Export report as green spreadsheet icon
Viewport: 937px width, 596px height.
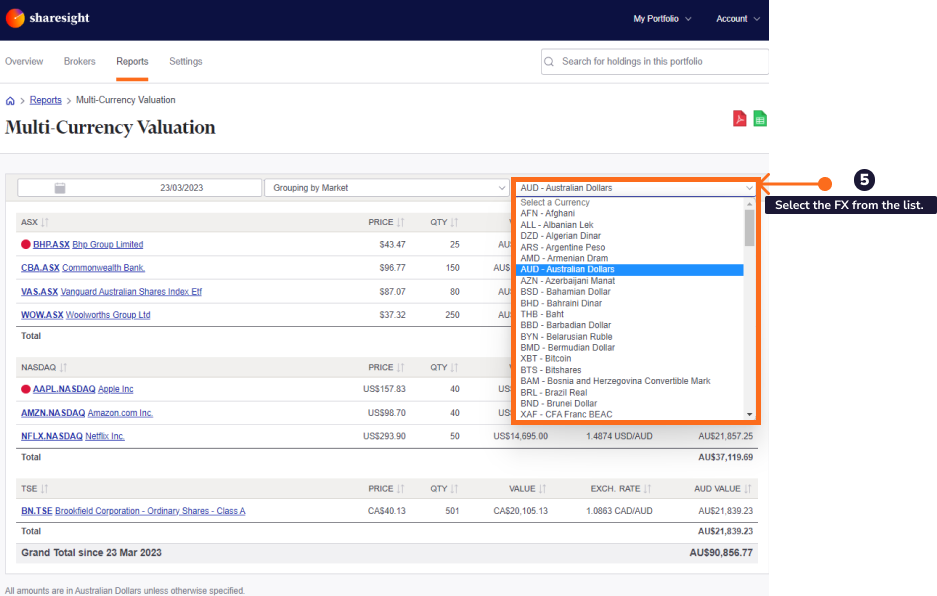[x=760, y=118]
